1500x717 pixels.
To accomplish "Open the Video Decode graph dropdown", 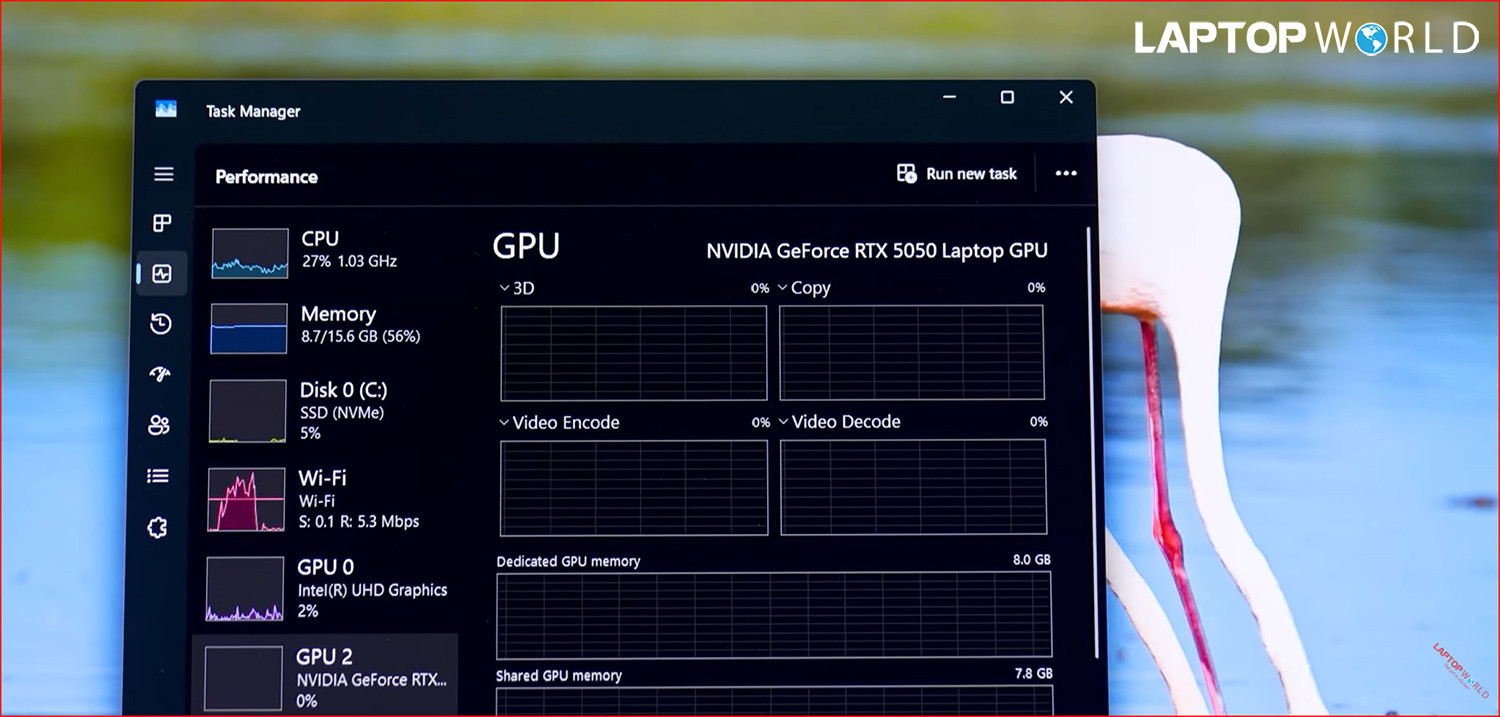I will click(783, 423).
